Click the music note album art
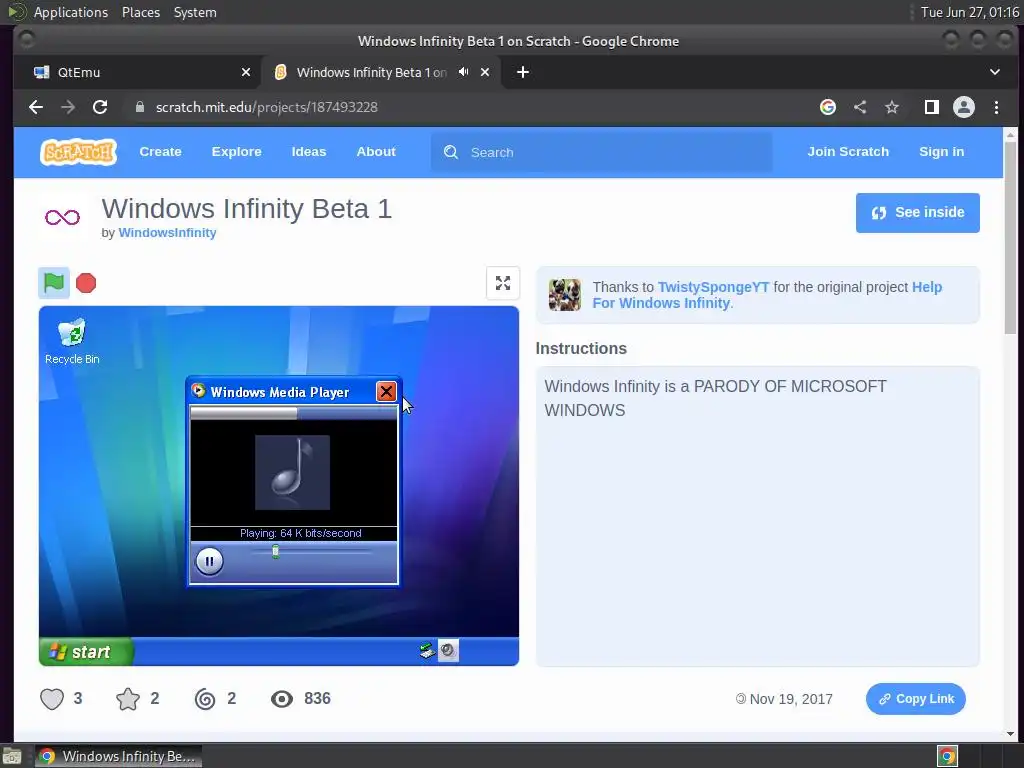This screenshot has width=1024, height=768. [293, 472]
